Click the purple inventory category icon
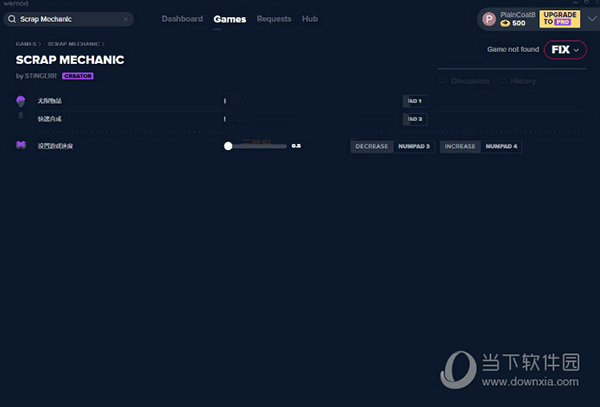This screenshot has width=600, height=407. (21, 101)
